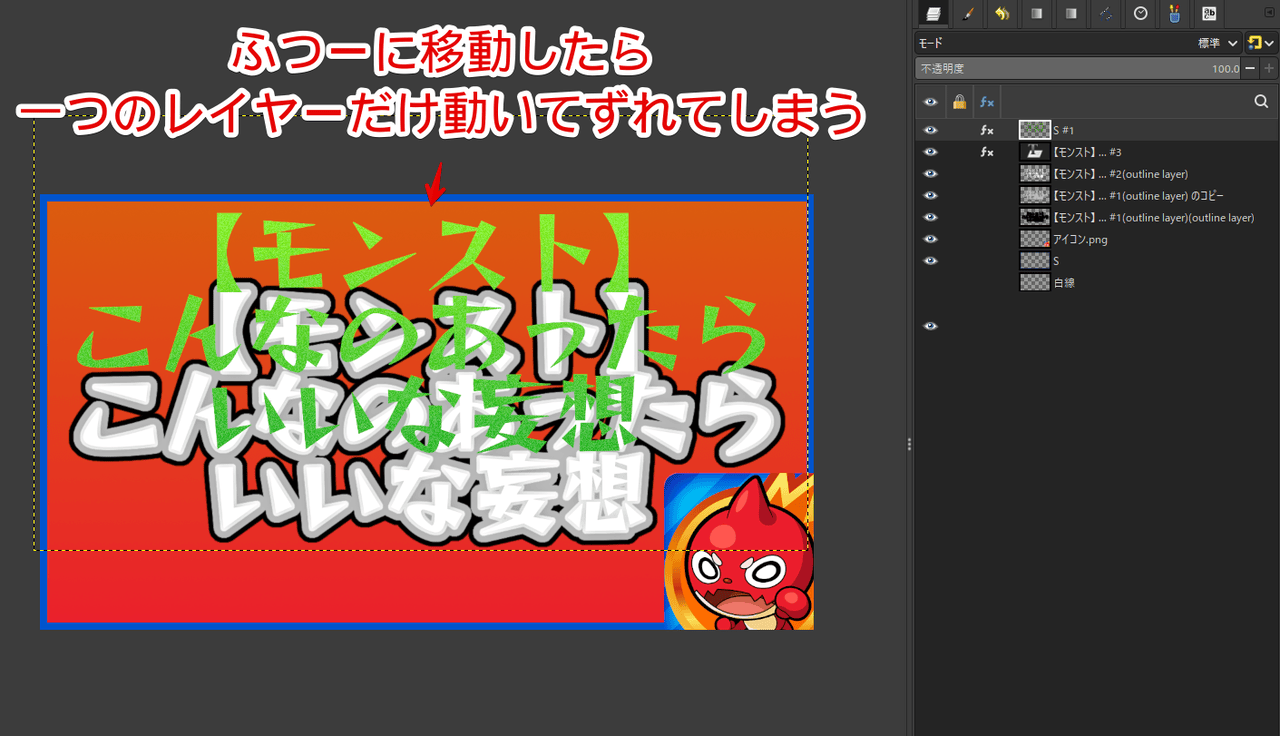Click the dock configure menu arrow button

click(1269, 12)
